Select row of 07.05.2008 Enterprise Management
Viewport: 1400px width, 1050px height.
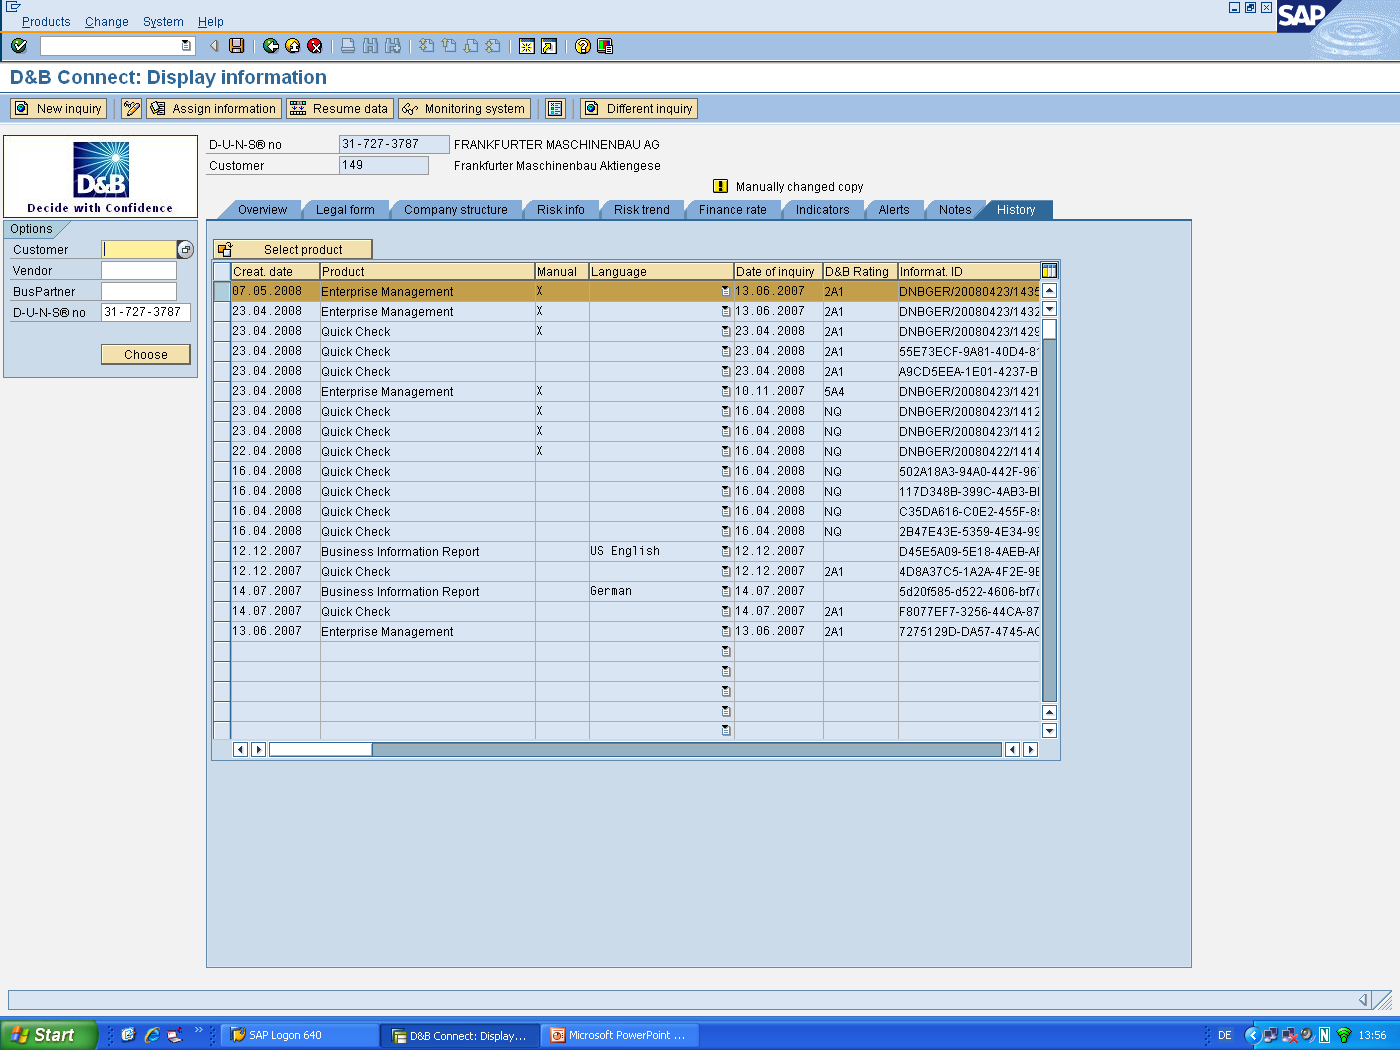pyautogui.click(x=222, y=291)
